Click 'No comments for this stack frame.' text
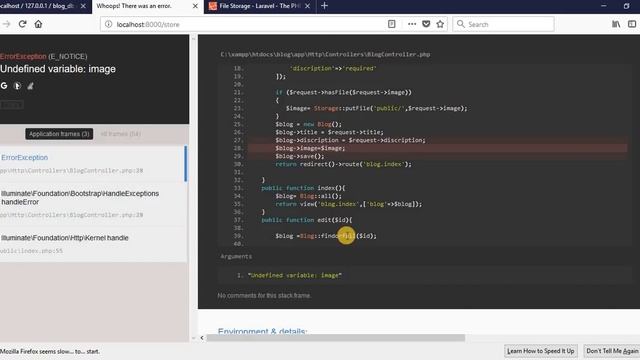Image resolution: width=640 pixels, height=360 pixels. (264, 296)
